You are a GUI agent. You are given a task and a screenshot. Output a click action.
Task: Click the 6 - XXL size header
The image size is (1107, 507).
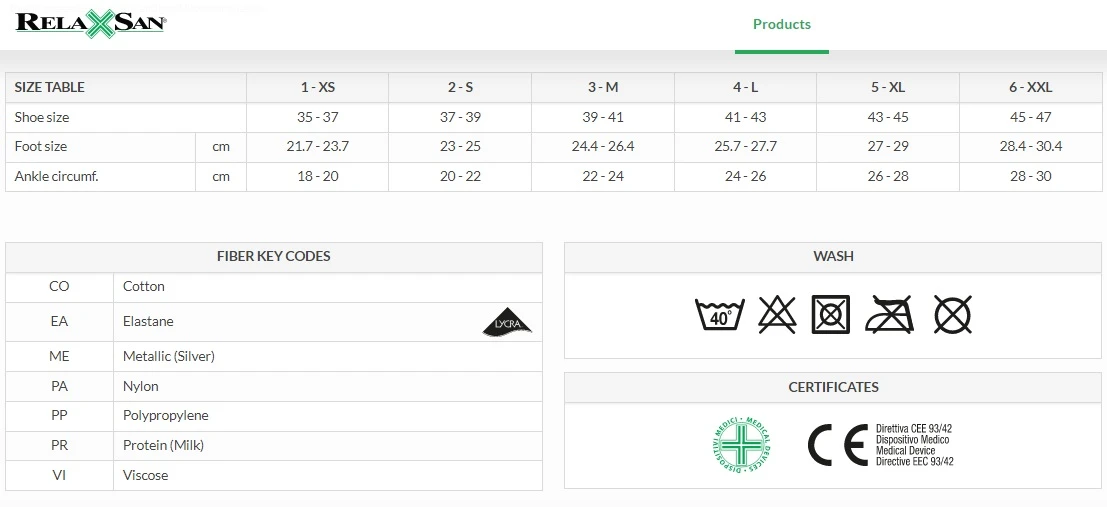click(1030, 87)
